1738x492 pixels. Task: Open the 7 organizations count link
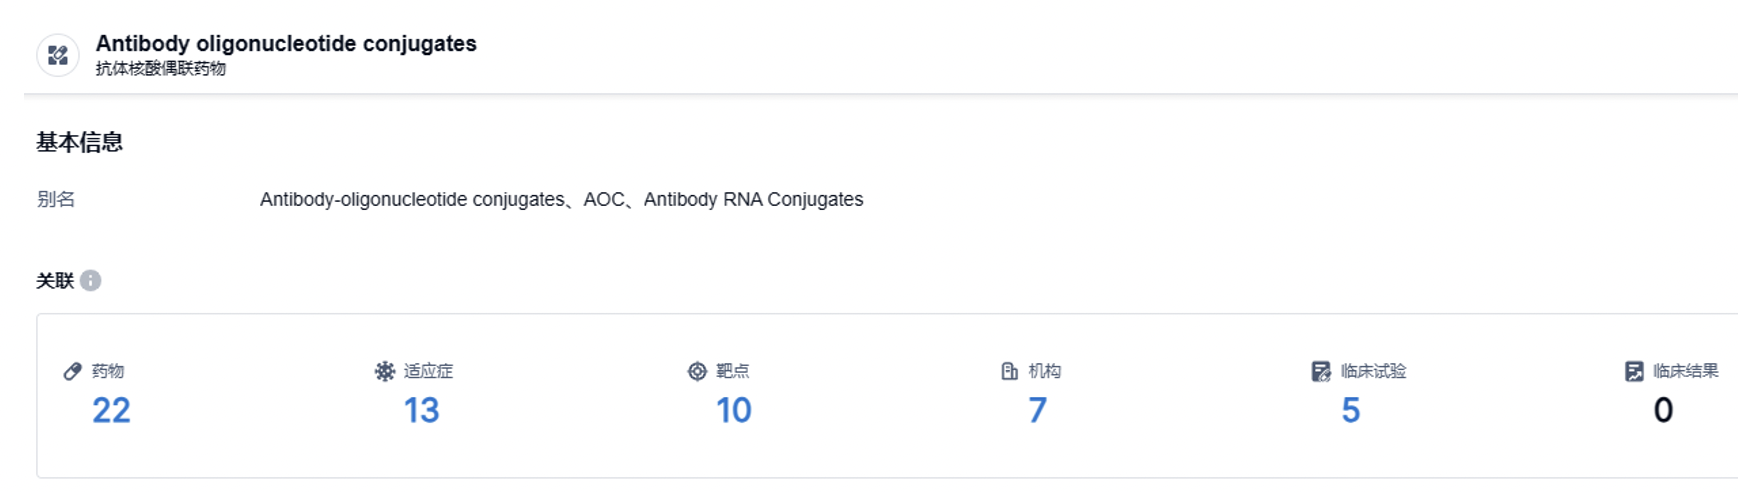(x=1037, y=410)
